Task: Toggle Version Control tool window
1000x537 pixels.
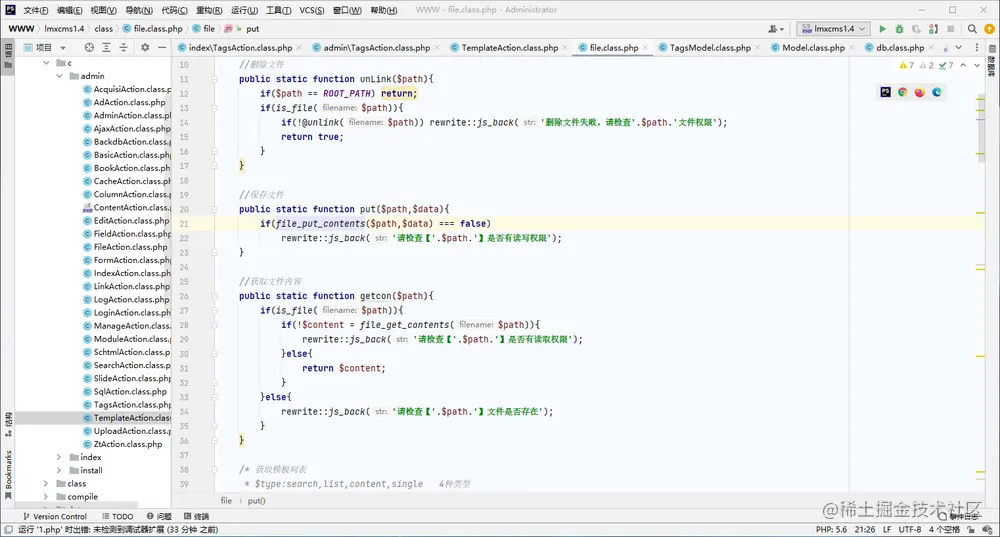Action: point(54,517)
